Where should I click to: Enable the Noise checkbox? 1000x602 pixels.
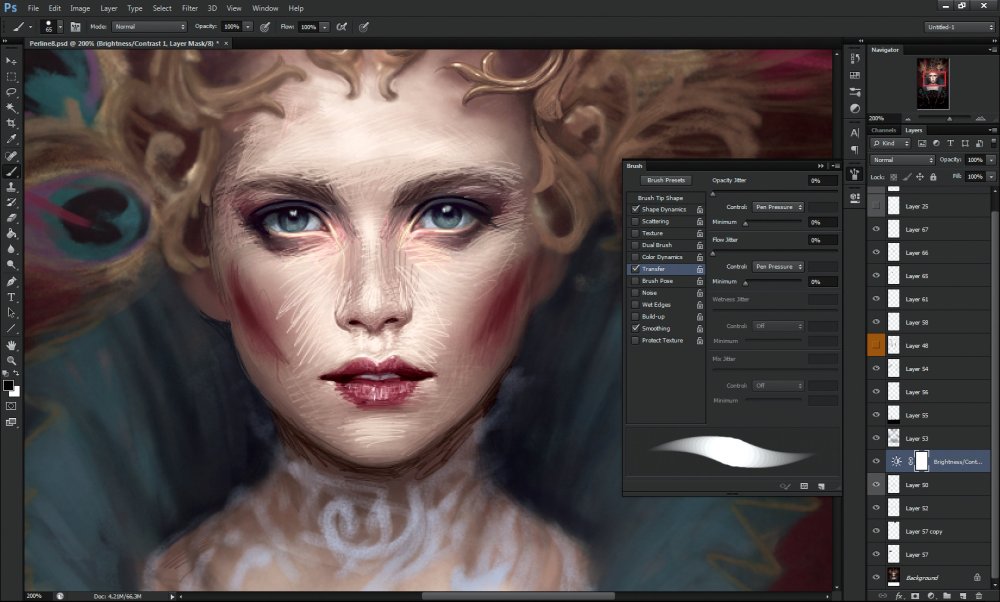pos(635,293)
